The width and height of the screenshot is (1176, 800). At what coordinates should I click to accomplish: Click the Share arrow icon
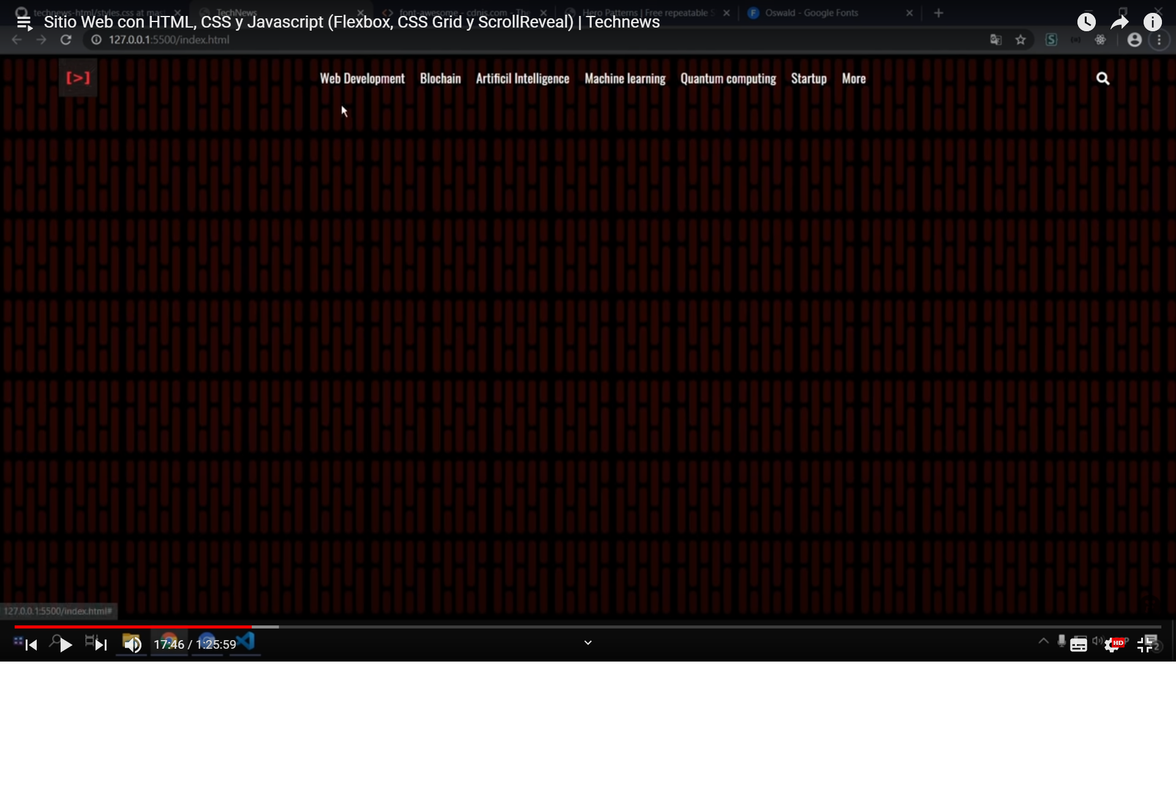click(x=1119, y=22)
